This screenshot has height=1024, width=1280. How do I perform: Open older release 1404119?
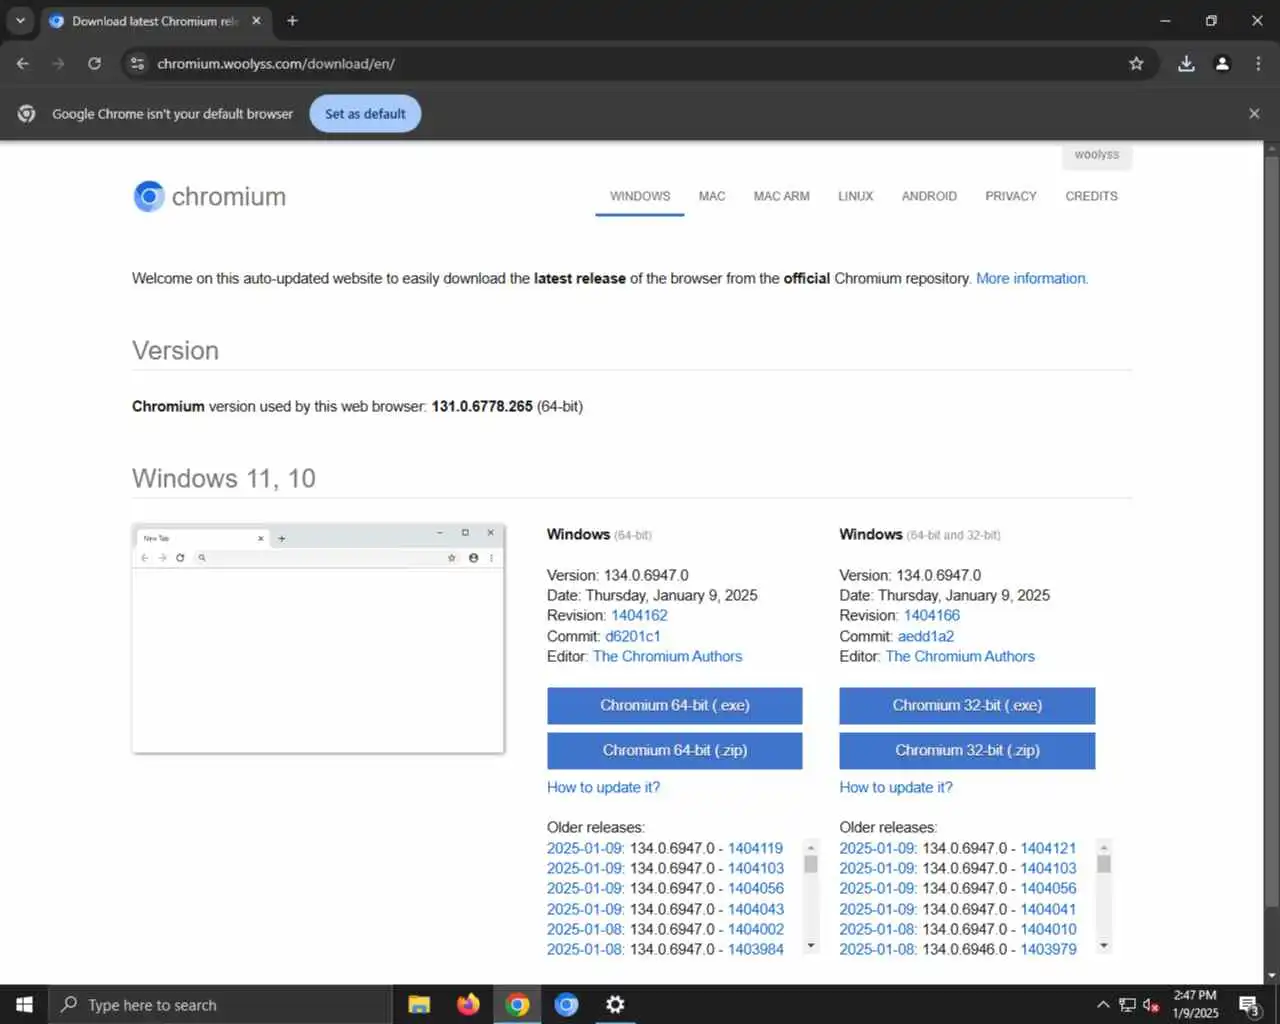(x=755, y=848)
